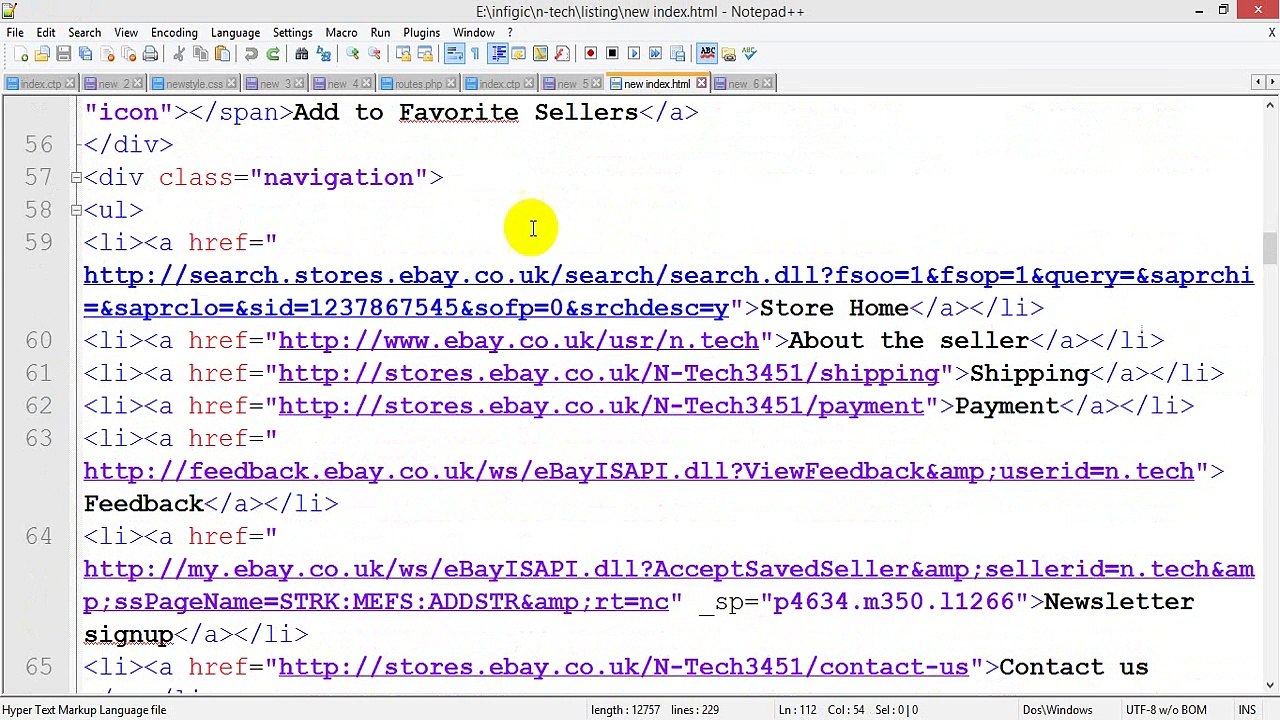This screenshot has width=1280, height=720.
Task: Open the Edit menu
Action: point(46,33)
